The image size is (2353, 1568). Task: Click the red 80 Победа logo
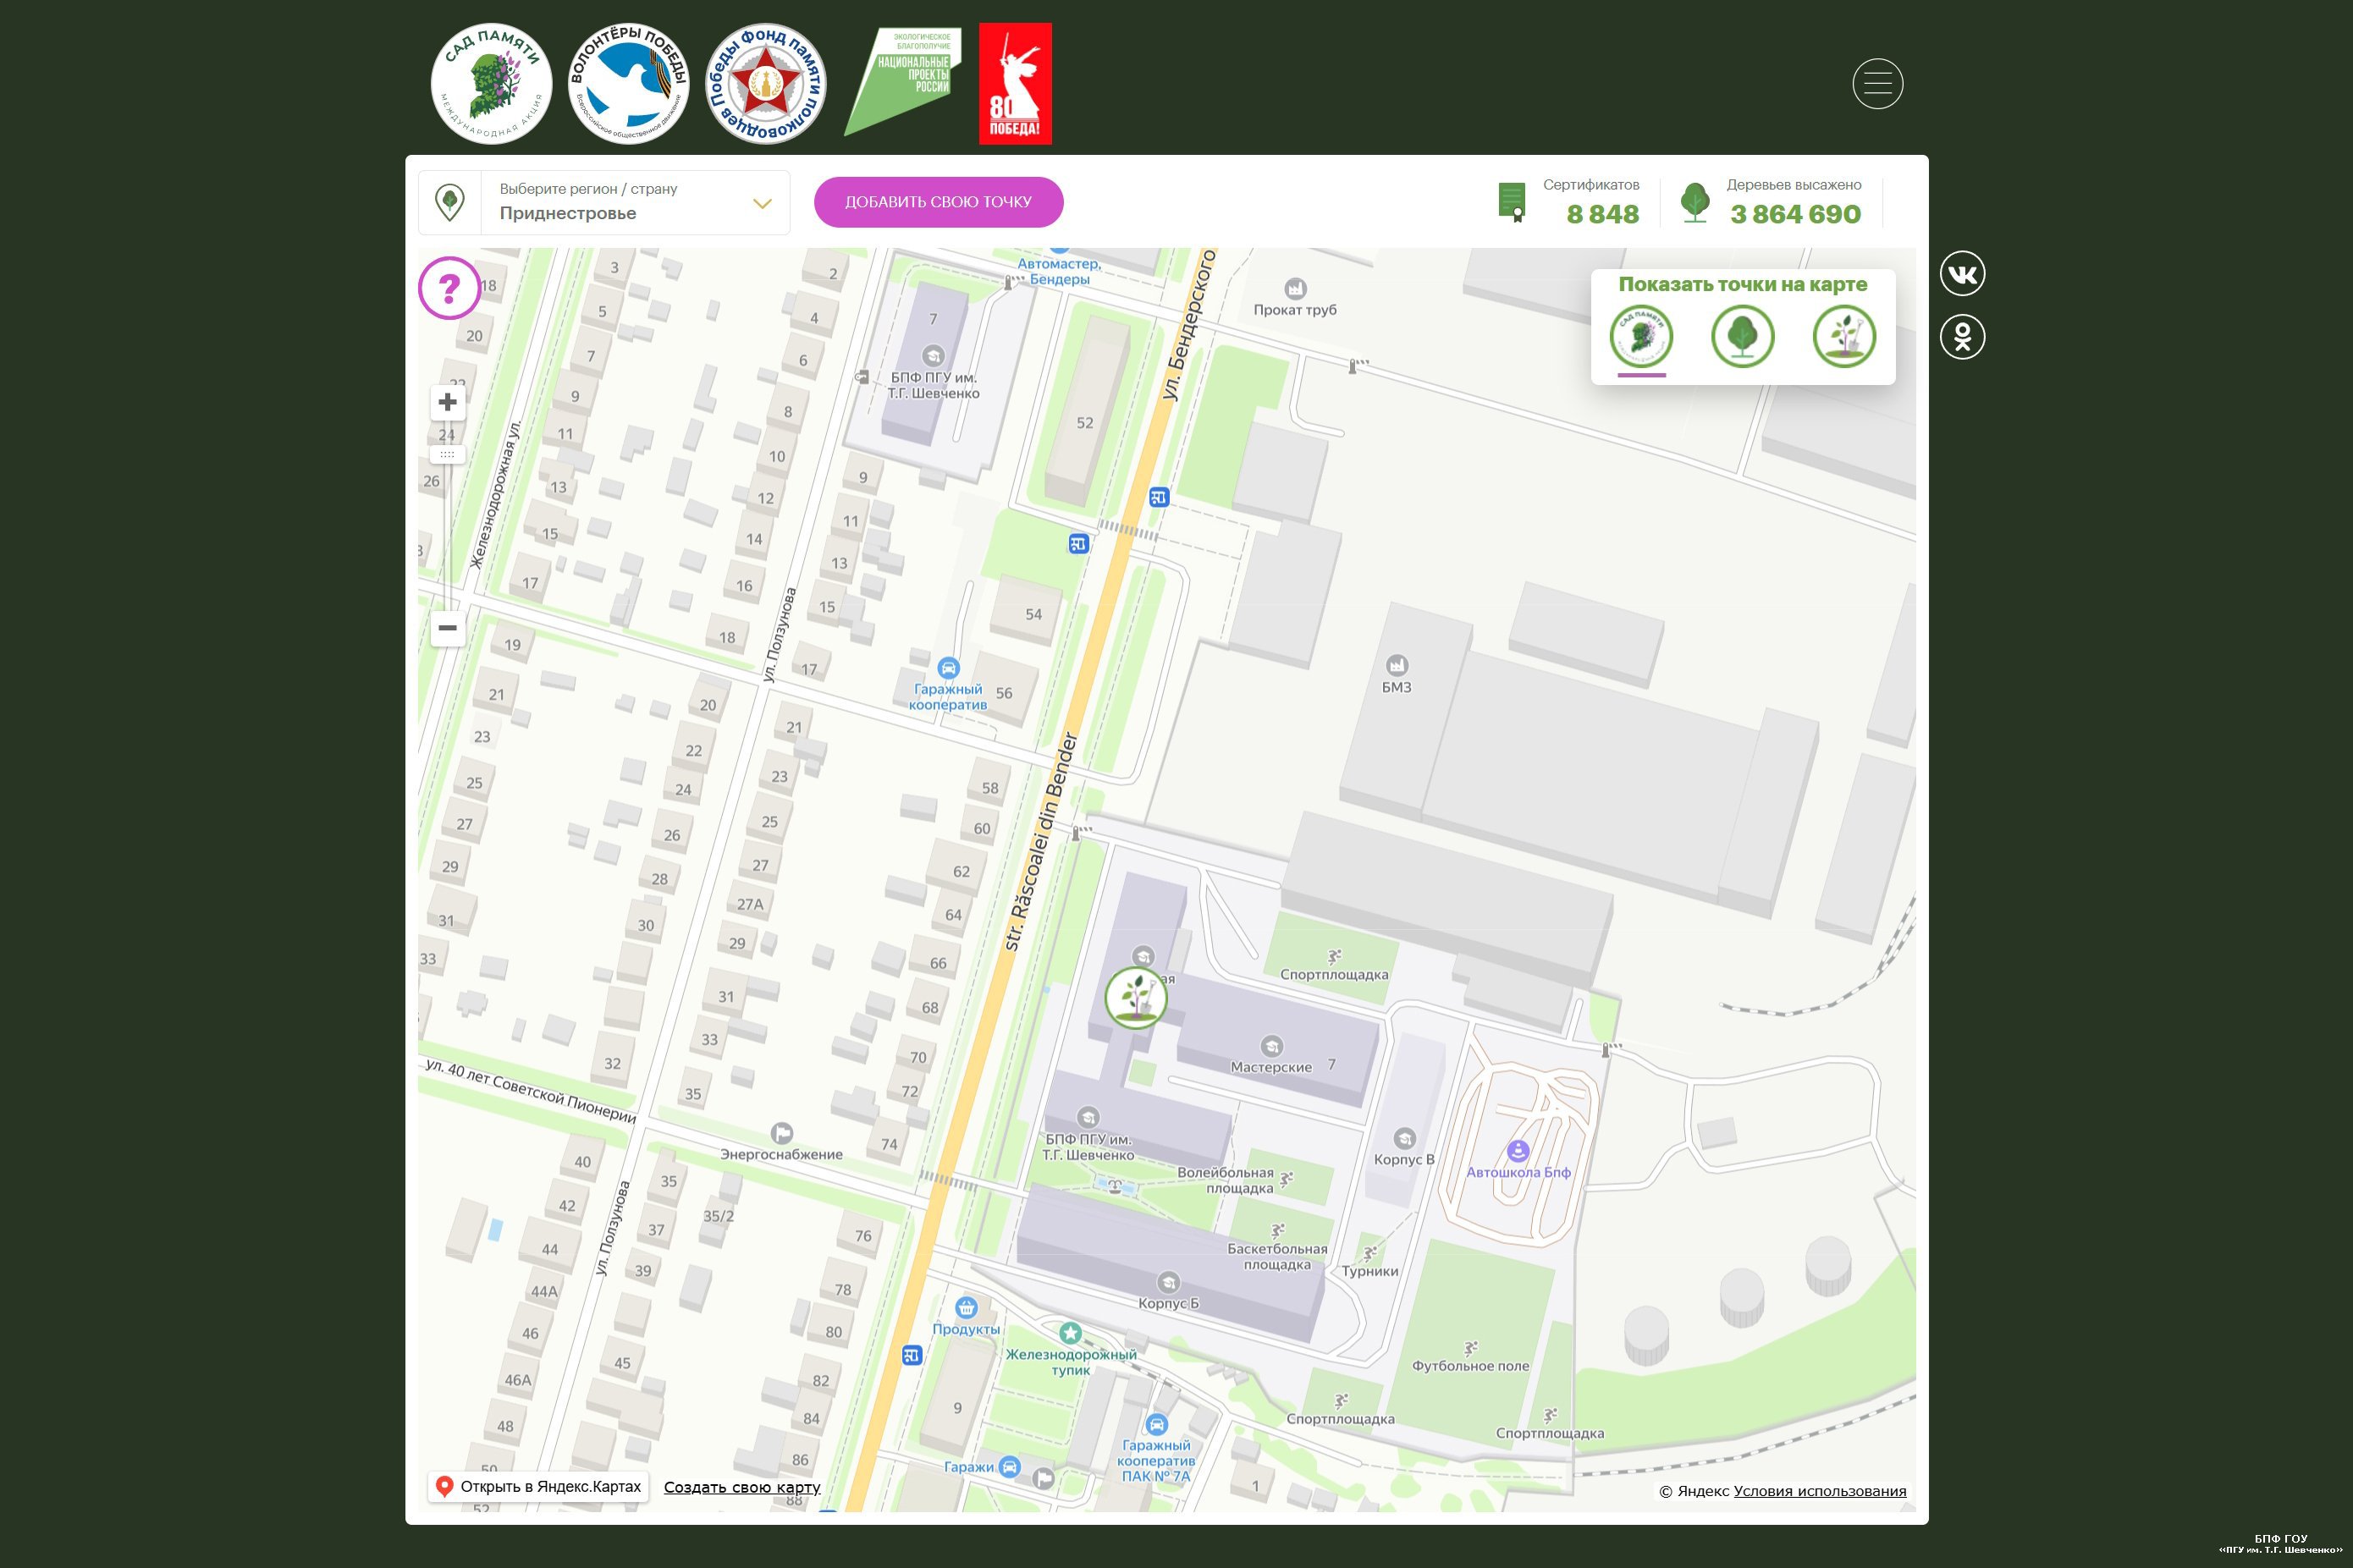pyautogui.click(x=1015, y=84)
